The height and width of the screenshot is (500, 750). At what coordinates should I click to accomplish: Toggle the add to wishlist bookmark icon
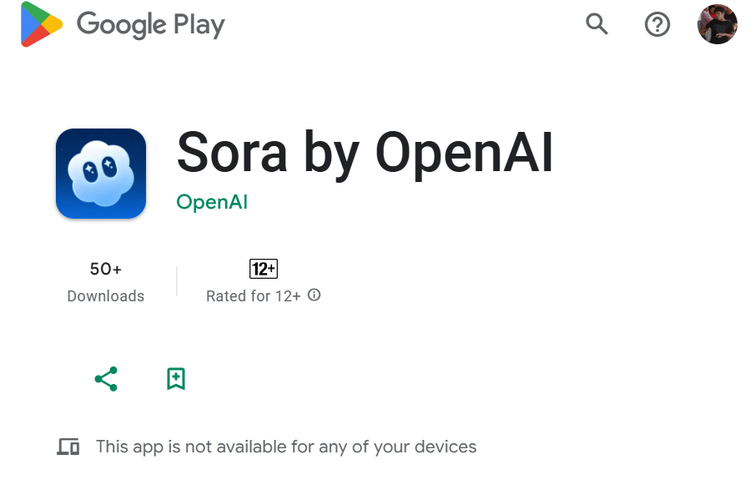(x=176, y=379)
